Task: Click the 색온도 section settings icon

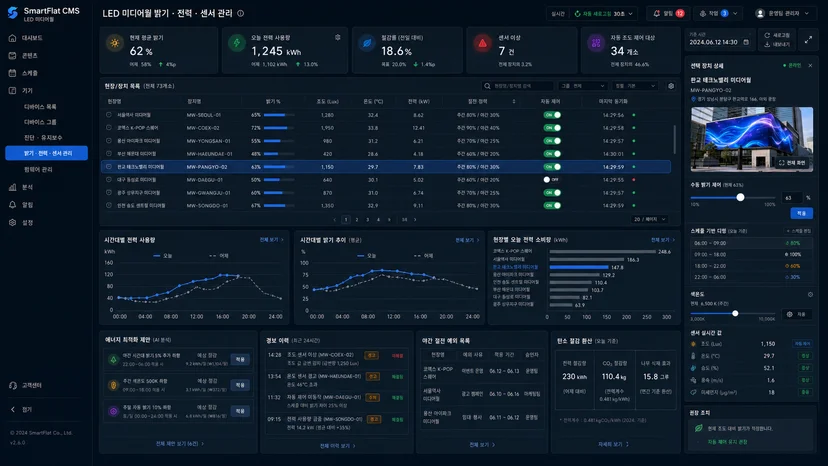Action: point(810,294)
